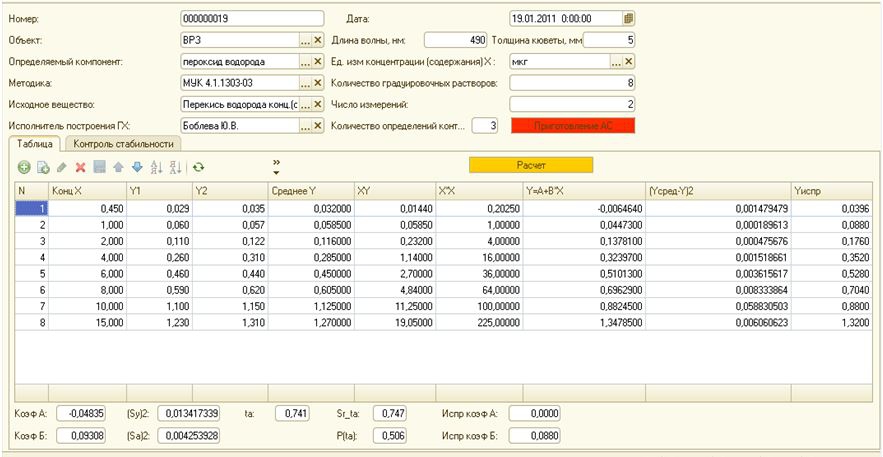This screenshot has width=883, height=457.
Task: Open the calendar picker for Дата
Action: click(x=628, y=19)
